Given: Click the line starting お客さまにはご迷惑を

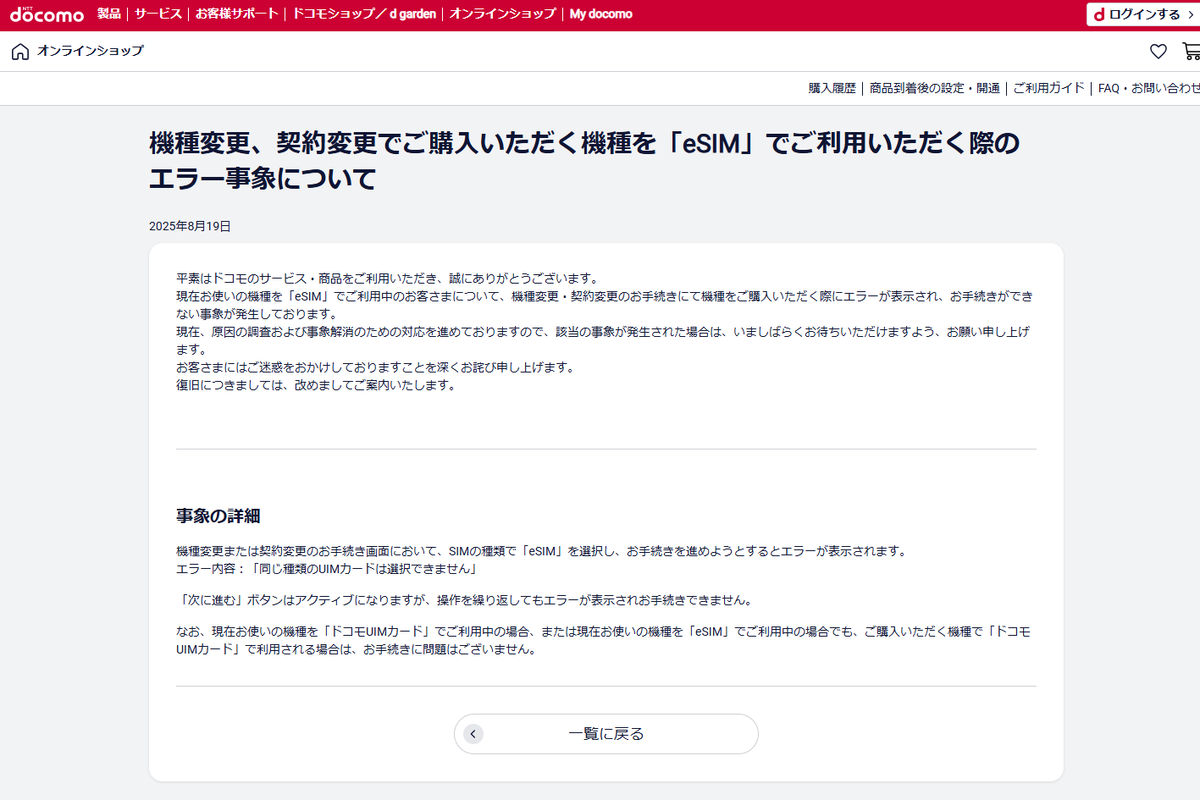Looking at the screenshot, I should 375,367.
